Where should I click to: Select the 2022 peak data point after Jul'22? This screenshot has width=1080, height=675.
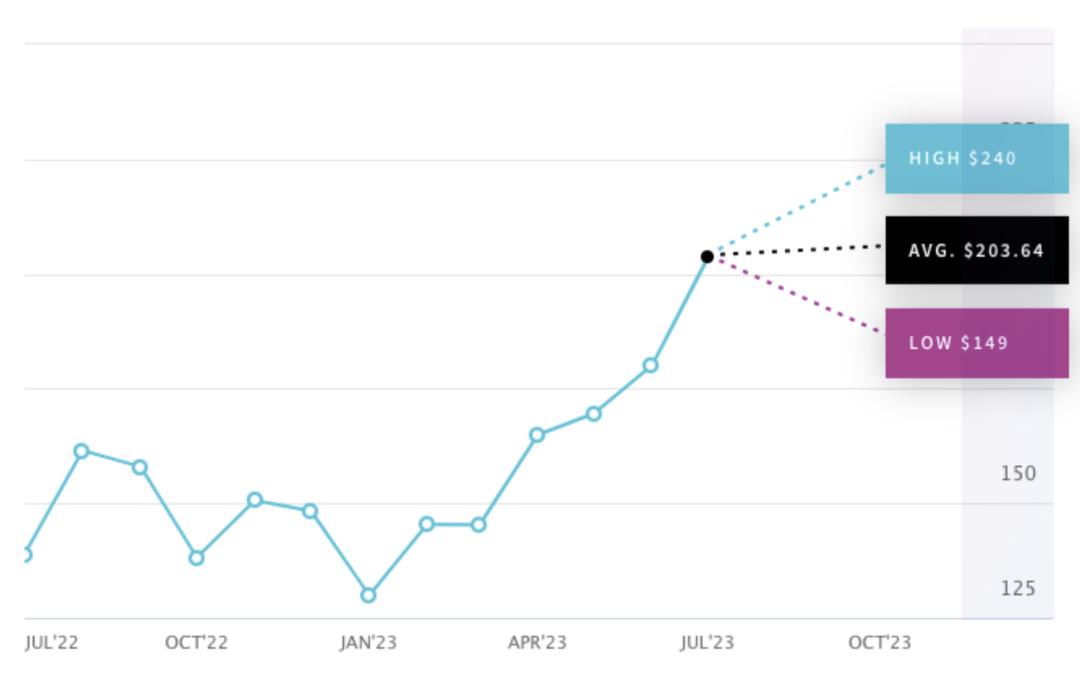pyautogui.click(x=82, y=451)
